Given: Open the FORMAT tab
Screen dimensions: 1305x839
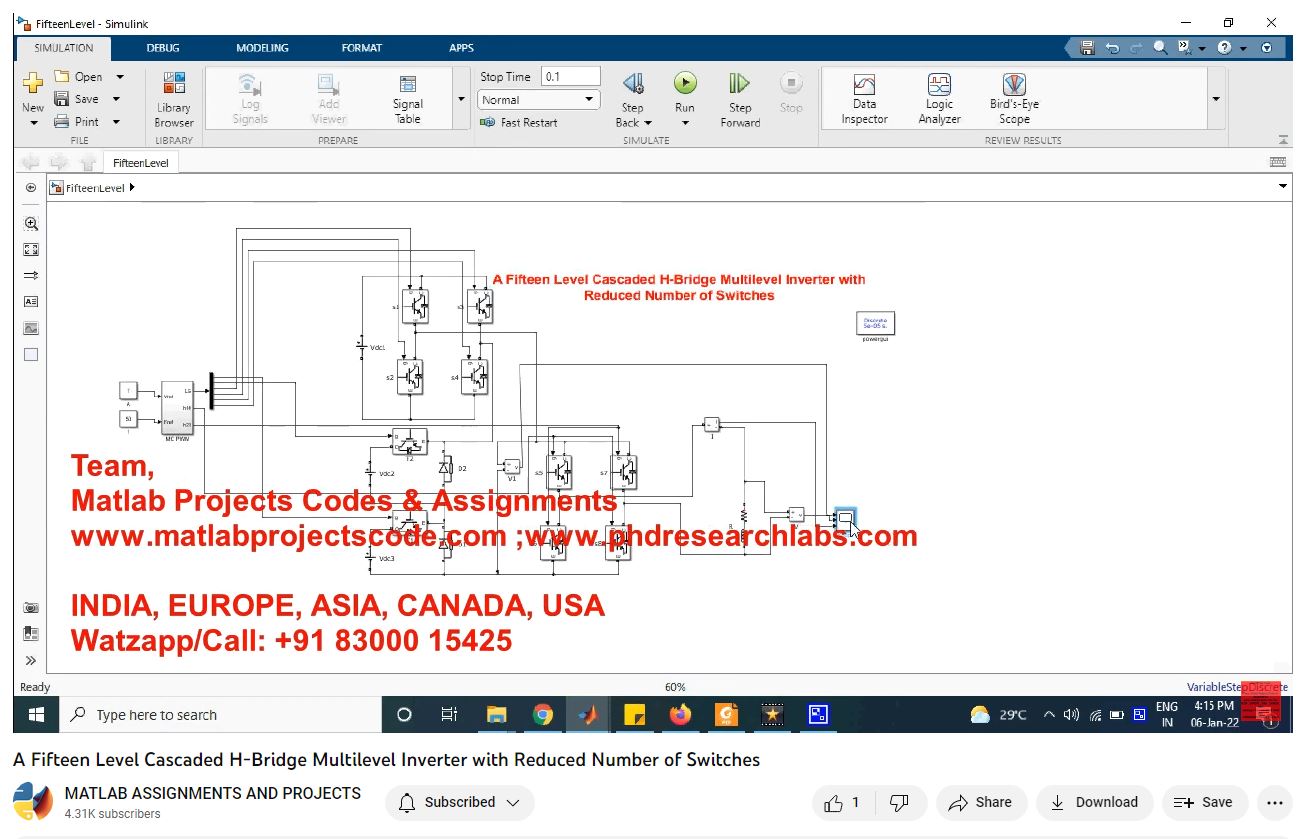Looking at the screenshot, I should coord(361,48).
